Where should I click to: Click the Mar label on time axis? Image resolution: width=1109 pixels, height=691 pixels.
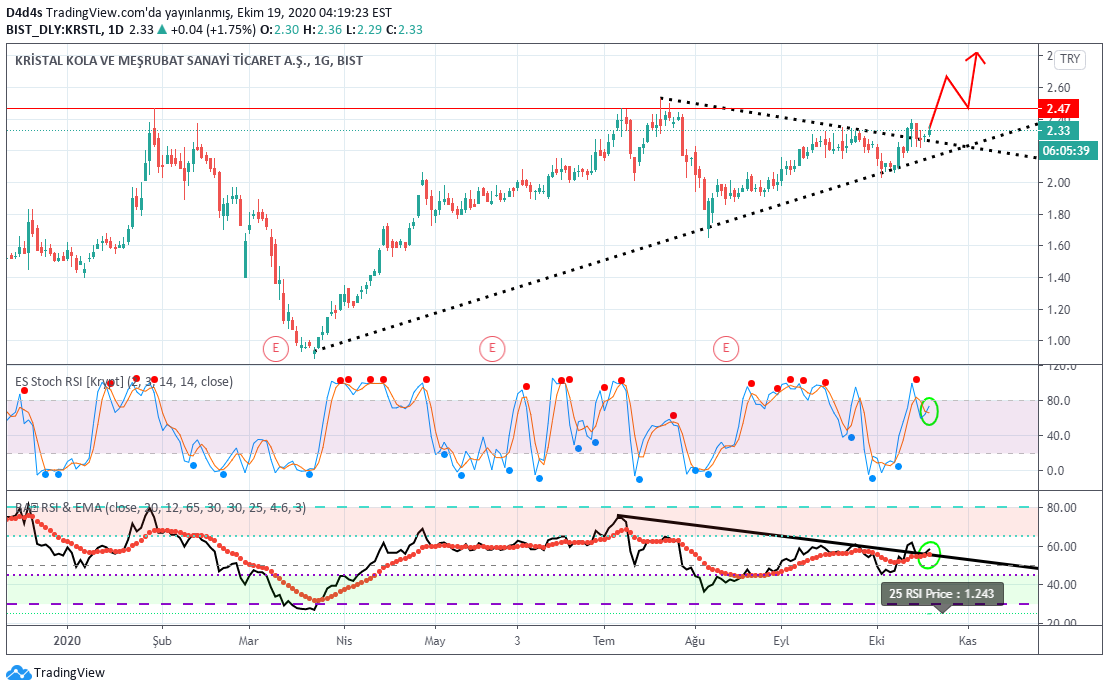coord(248,641)
